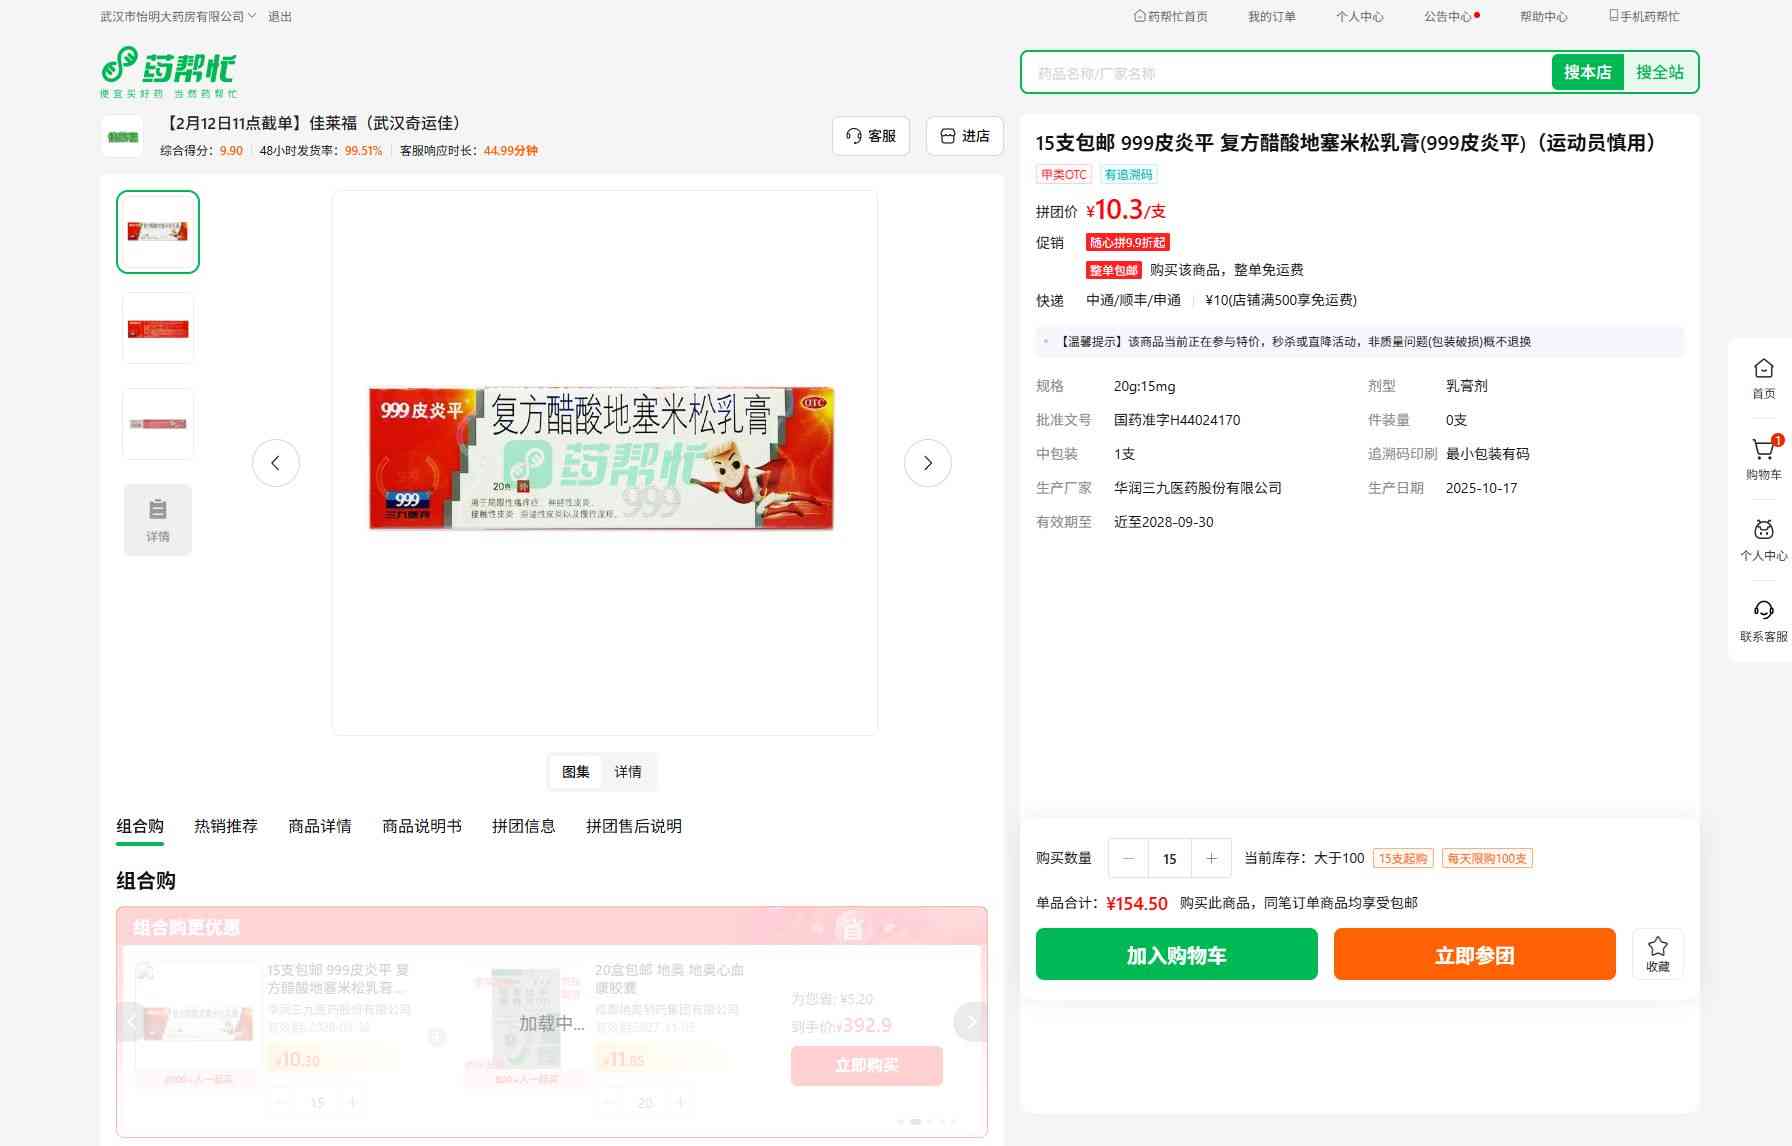Increase purchase quantity with plus button
This screenshot has width=1792, height=1146.
pyautogui.click(x=1211, y=858)
